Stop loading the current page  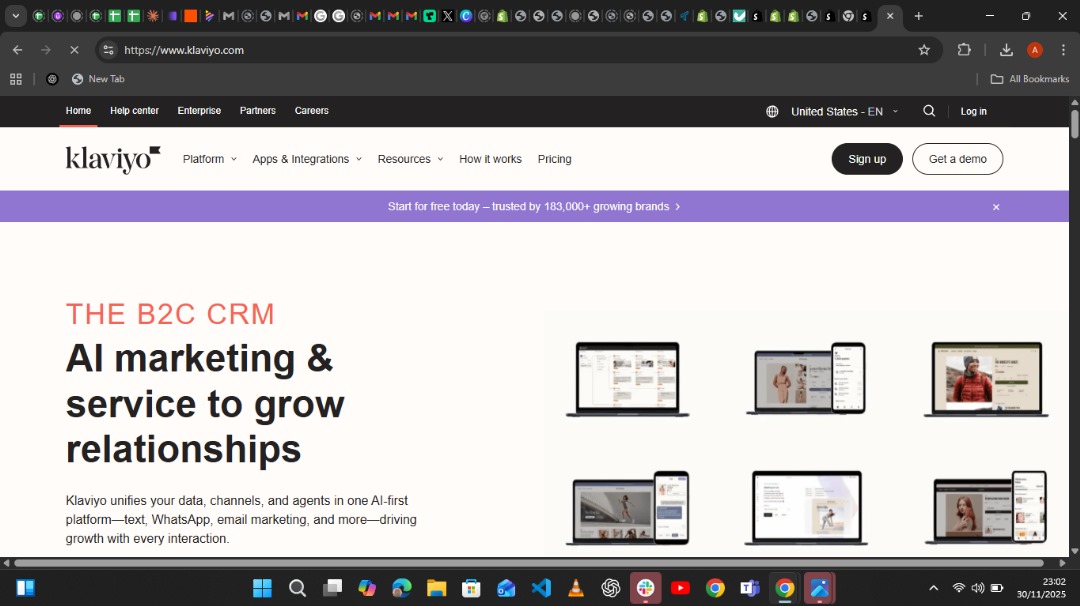click(x=74, y=50)
